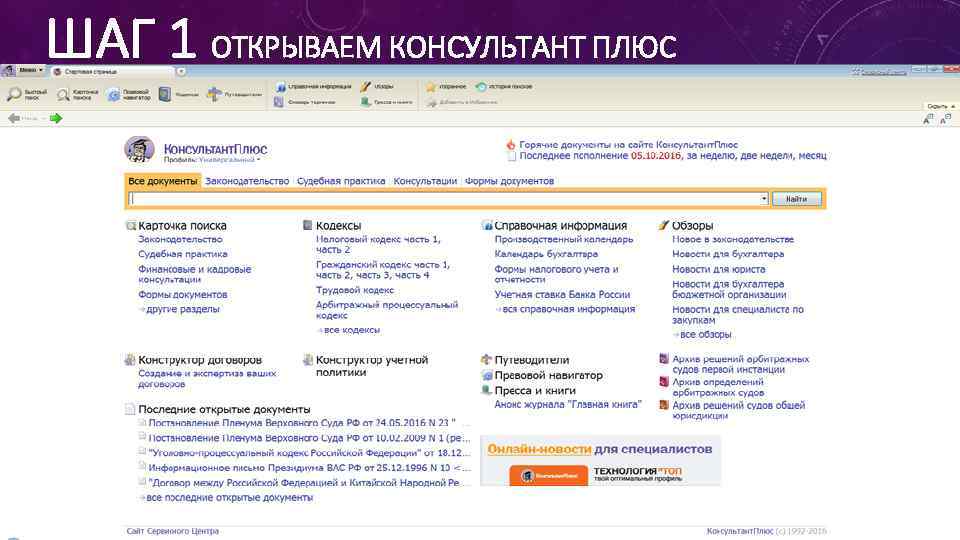Screen dimensions: 960x540
Task: Click into the main search input field
Action: coord(444,199)
